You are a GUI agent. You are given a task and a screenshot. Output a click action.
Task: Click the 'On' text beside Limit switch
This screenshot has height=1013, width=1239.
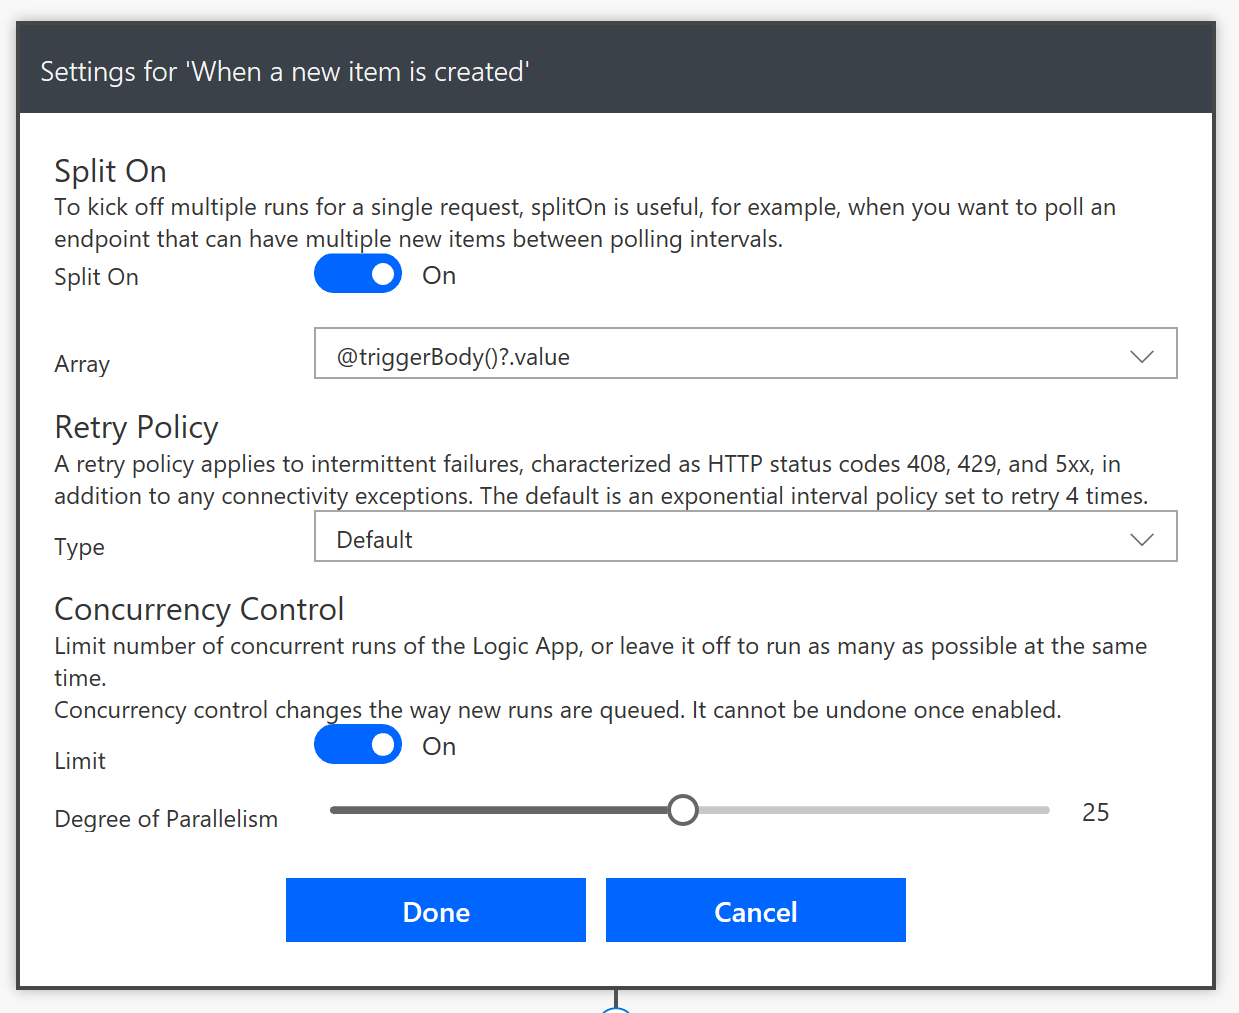coord(439,746)
